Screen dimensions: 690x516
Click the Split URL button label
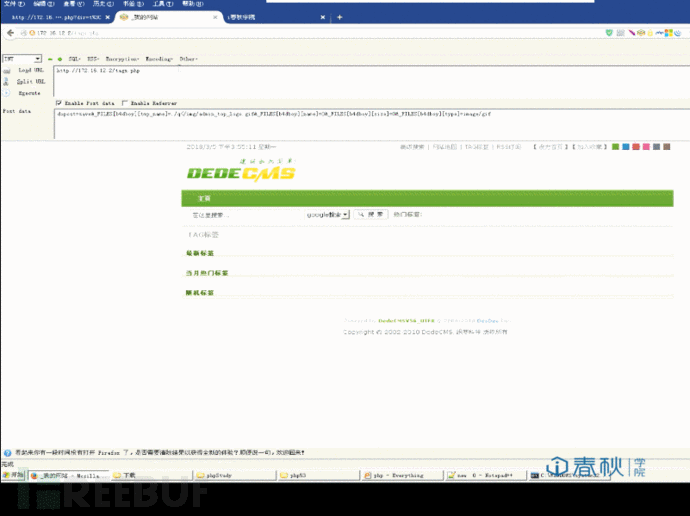click(31, 81)
